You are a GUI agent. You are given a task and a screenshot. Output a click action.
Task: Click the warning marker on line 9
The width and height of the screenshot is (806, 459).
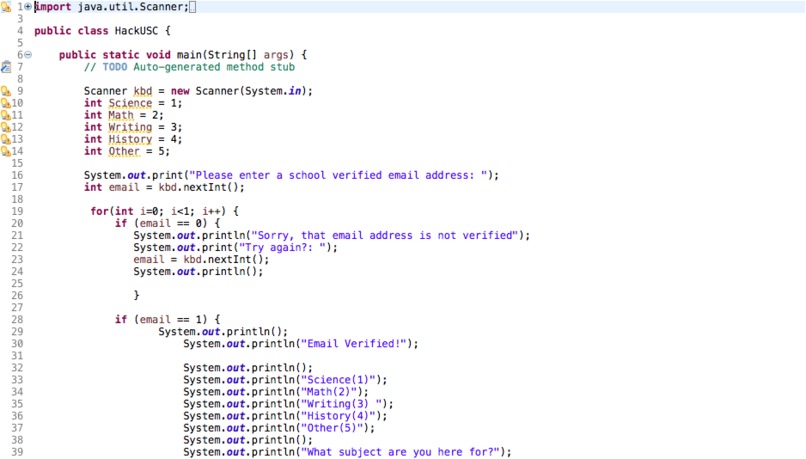click(x=6, y=91)
